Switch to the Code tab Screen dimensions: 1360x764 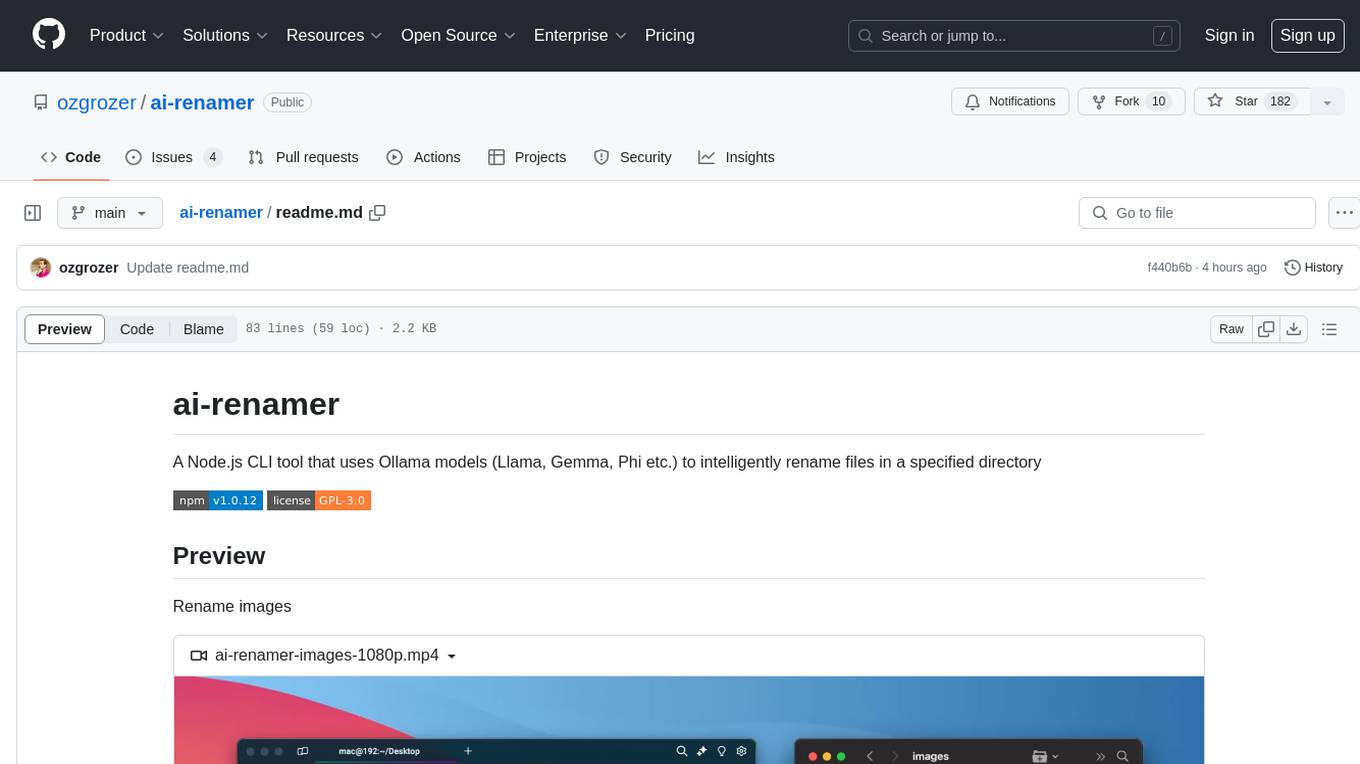pyautogui.click(x=71, y=157)
